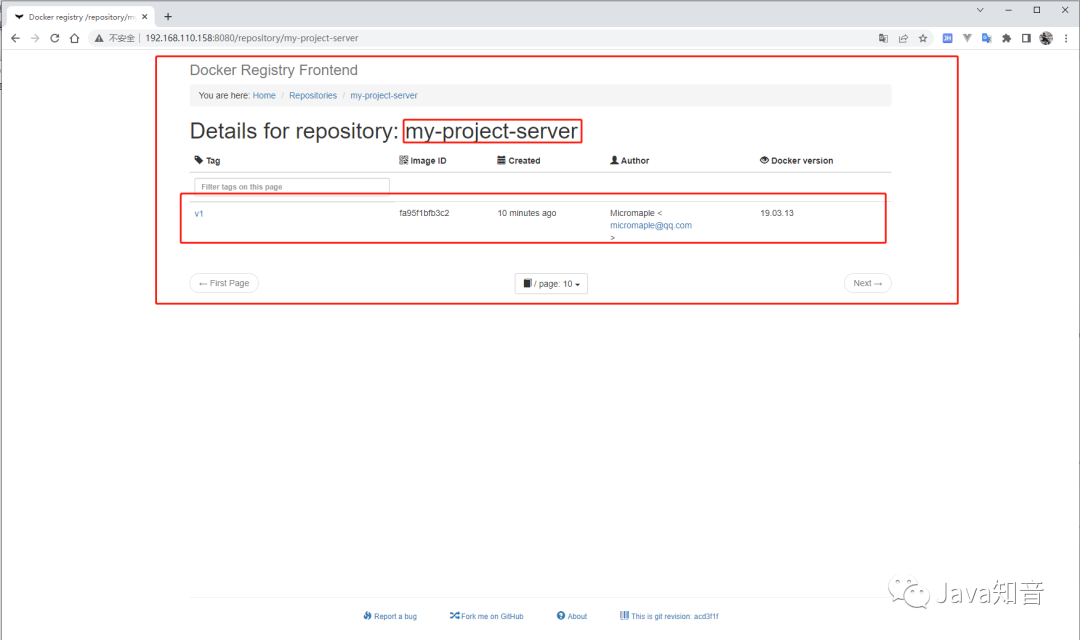Click the person icon beside the Author header
Viewport: 1080px width, 640px height.
point(612,160)
